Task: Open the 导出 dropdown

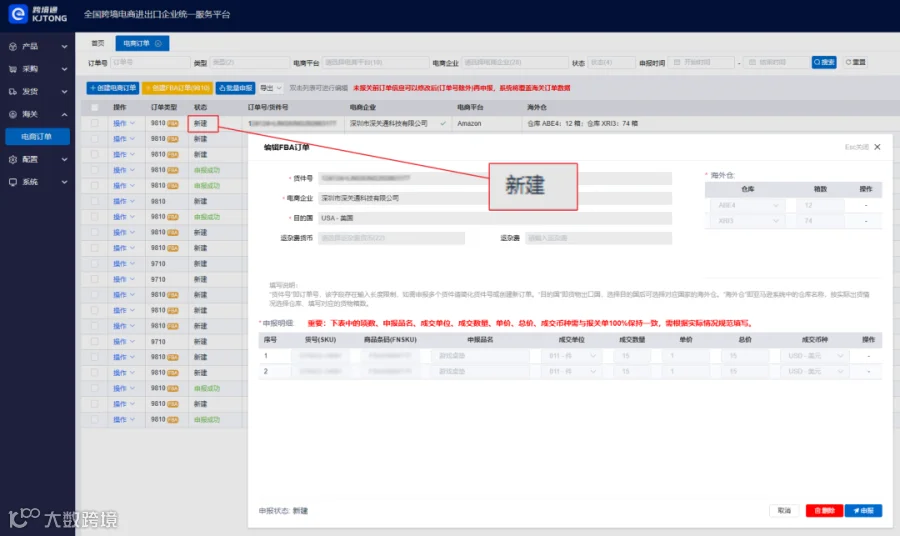Action: point(271,88)
